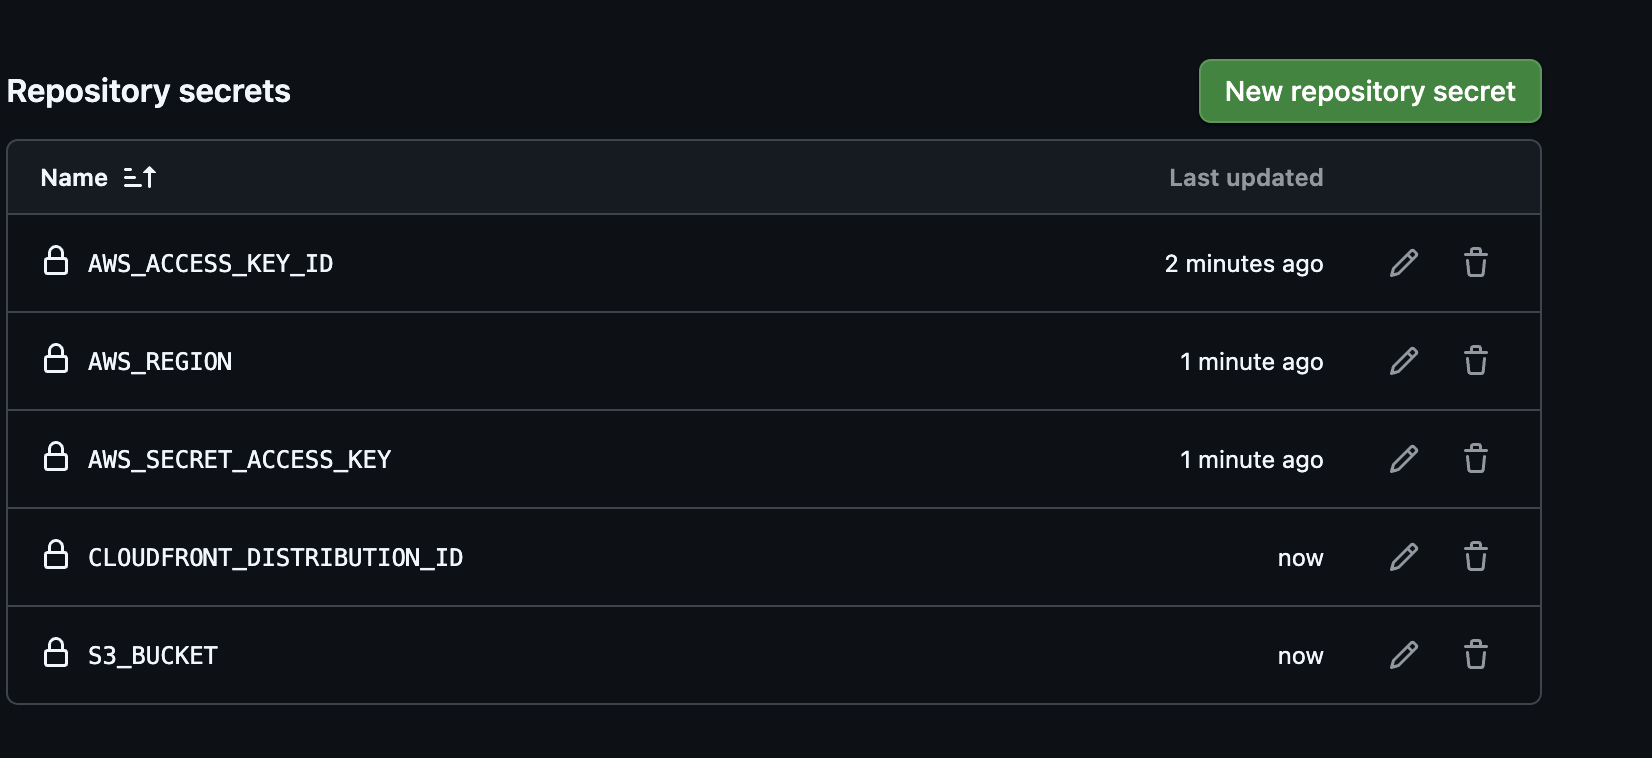The height and width of the screenshot is (758, 1652).
Task: Click the AWS_REGION secret name
Action: point(160,362)
